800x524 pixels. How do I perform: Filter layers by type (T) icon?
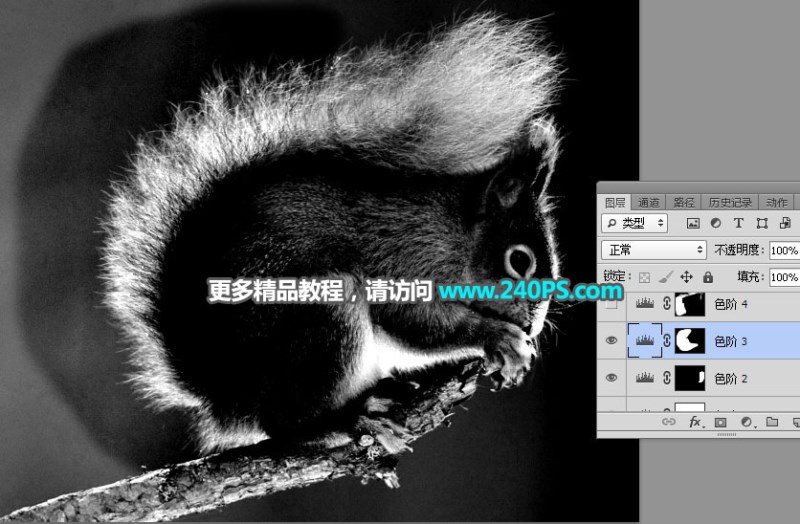click(x=738, y=223)
